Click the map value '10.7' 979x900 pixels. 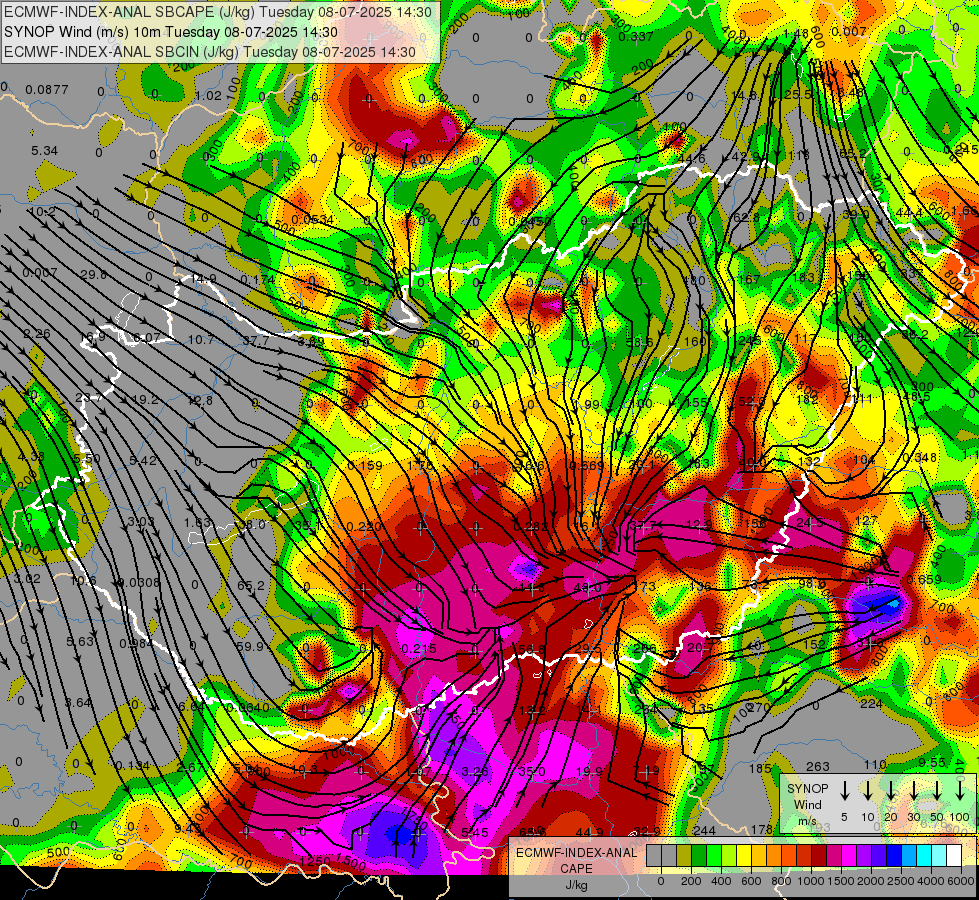[201, 340]
